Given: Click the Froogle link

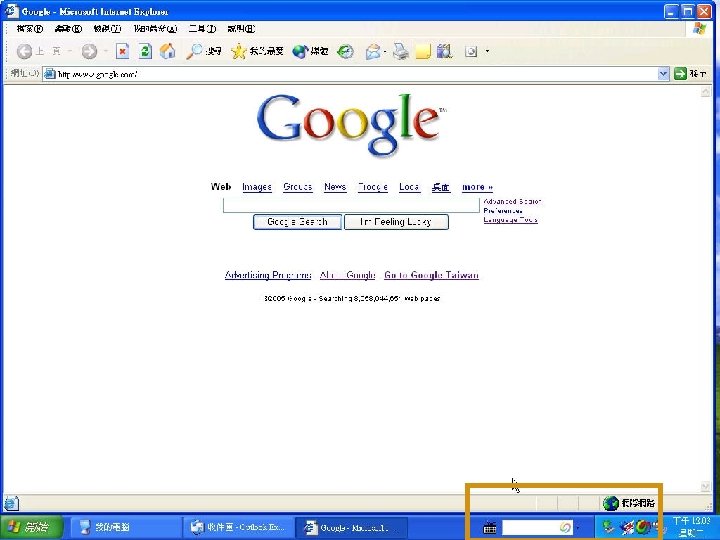Looking at the screenshot, I should [x=372, y=187].
